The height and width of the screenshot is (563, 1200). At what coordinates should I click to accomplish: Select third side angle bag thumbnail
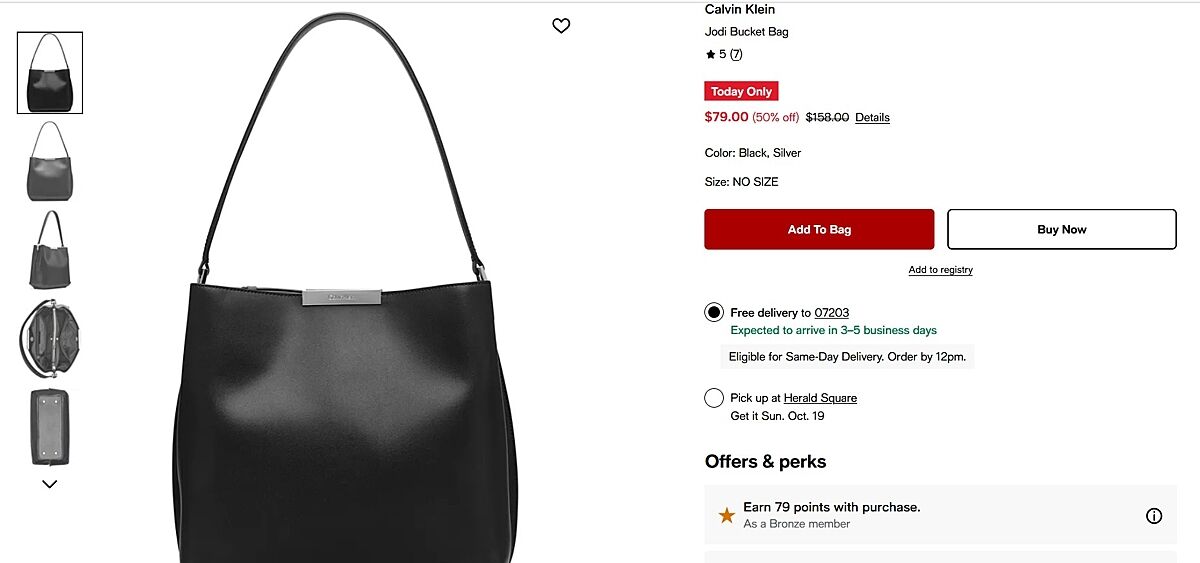[x=50, y=249]
